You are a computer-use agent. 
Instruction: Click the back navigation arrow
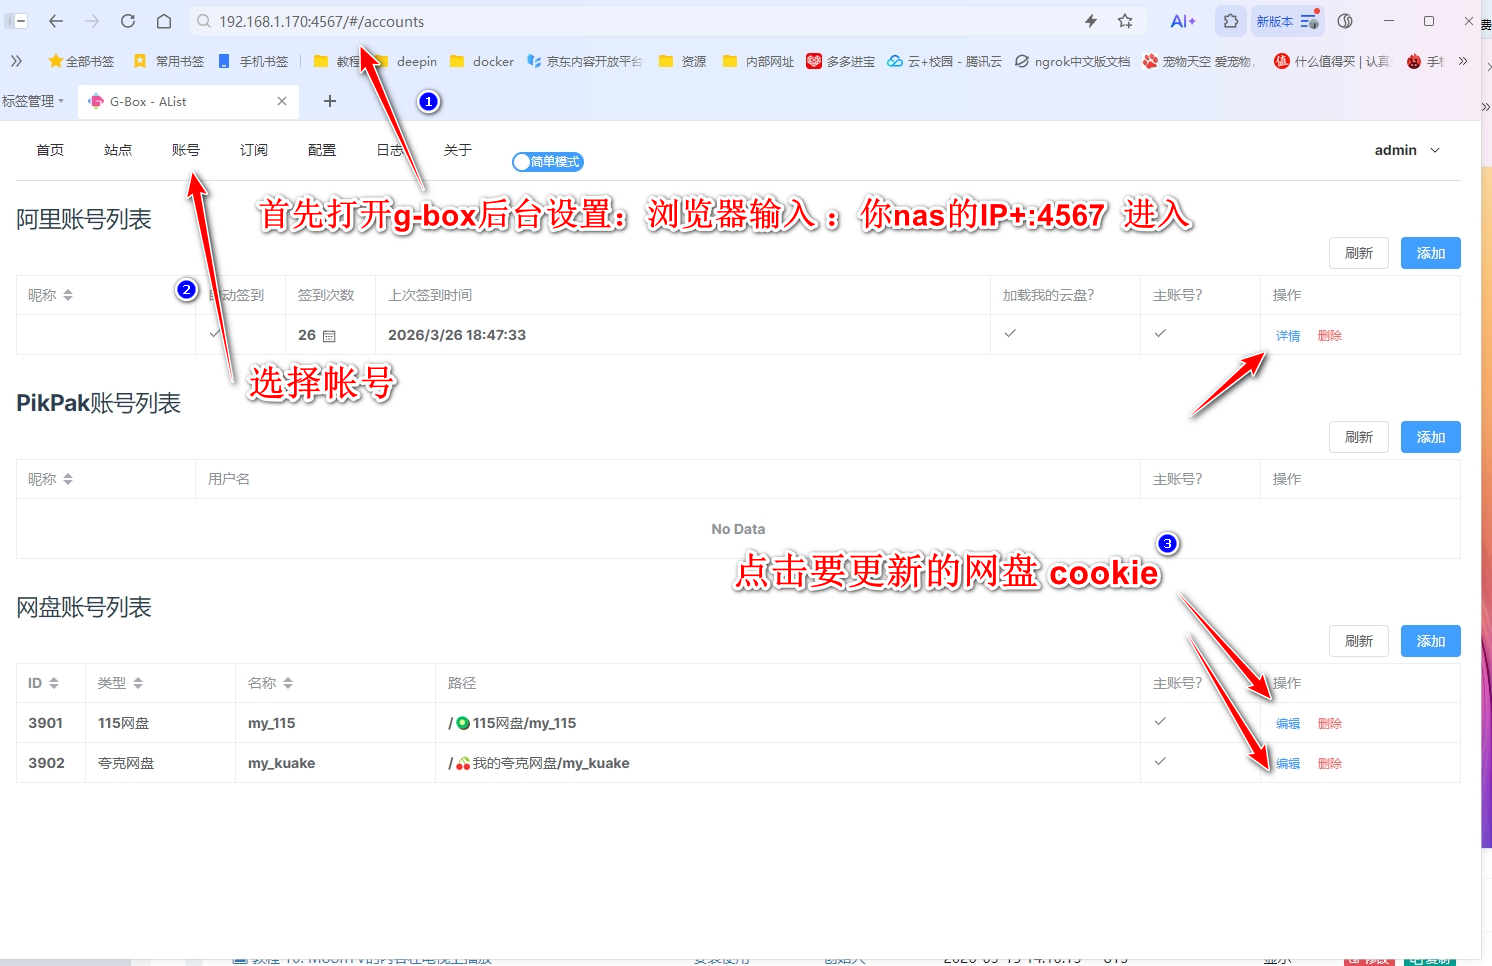(x=56, y=21)
